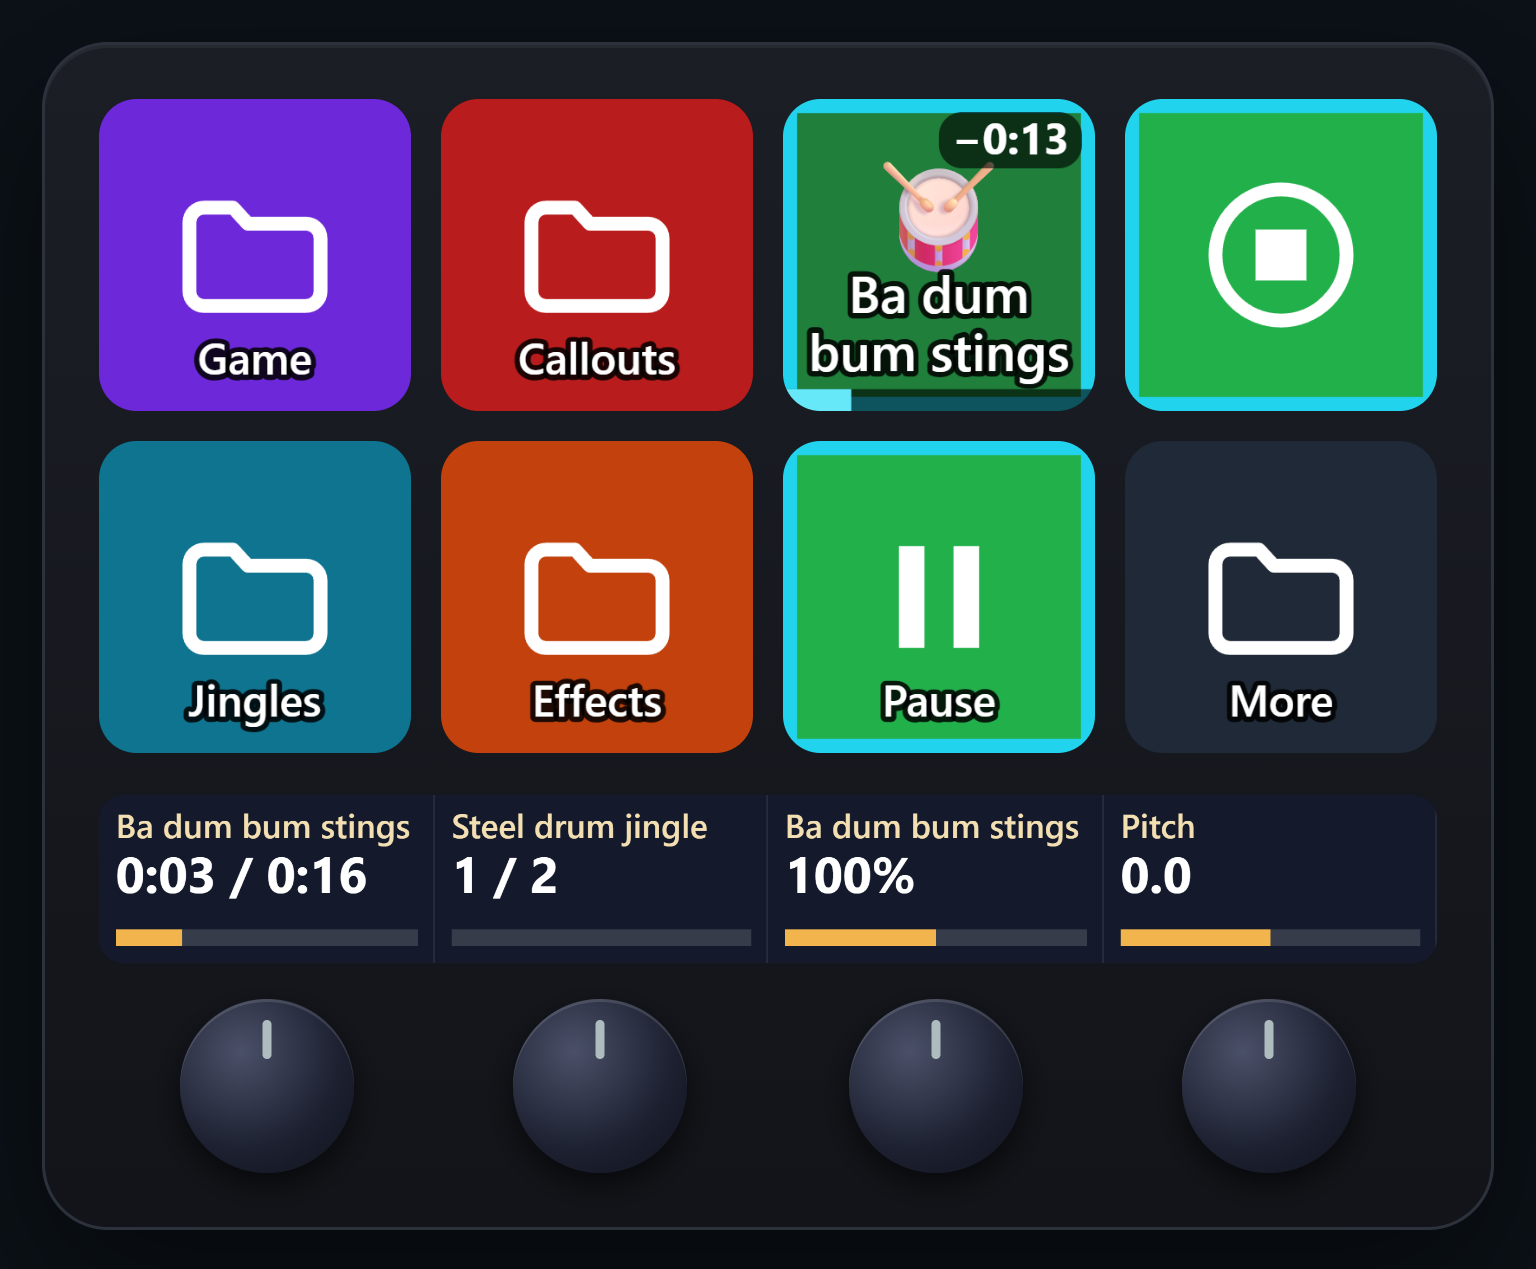Viewport: 1536px width, 1269px height.
Task: Click the 0:03 / 0:16 time readout
Action: [x=241, y=877]
